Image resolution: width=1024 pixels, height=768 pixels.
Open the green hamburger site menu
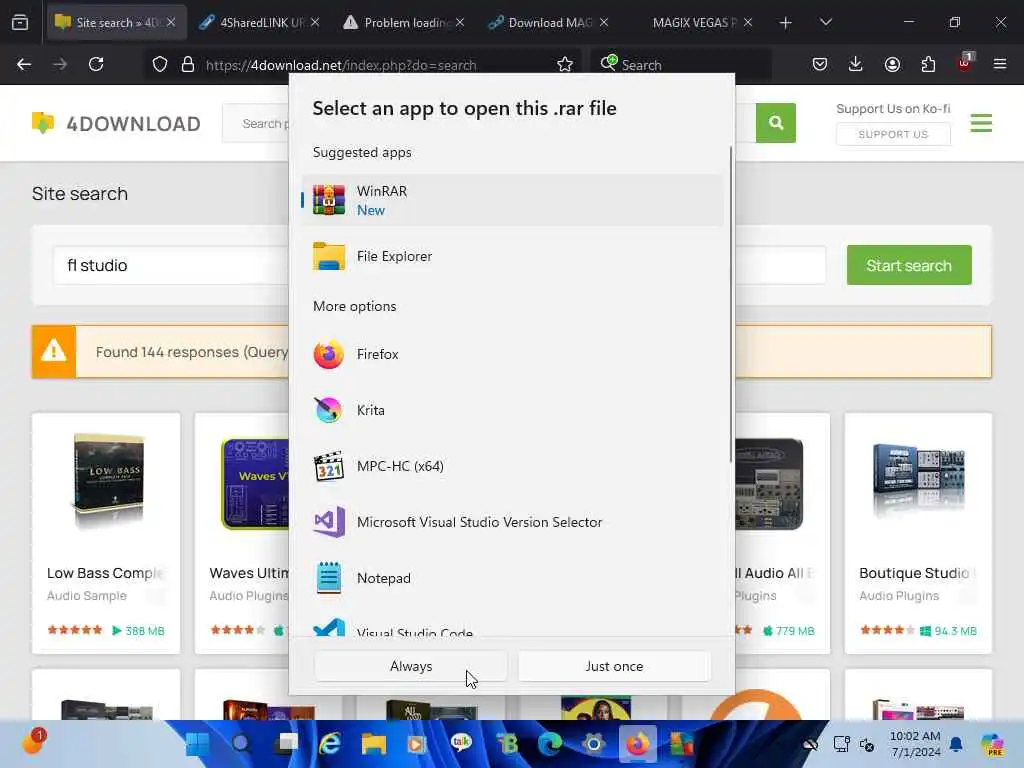click(x=981, y=123)
